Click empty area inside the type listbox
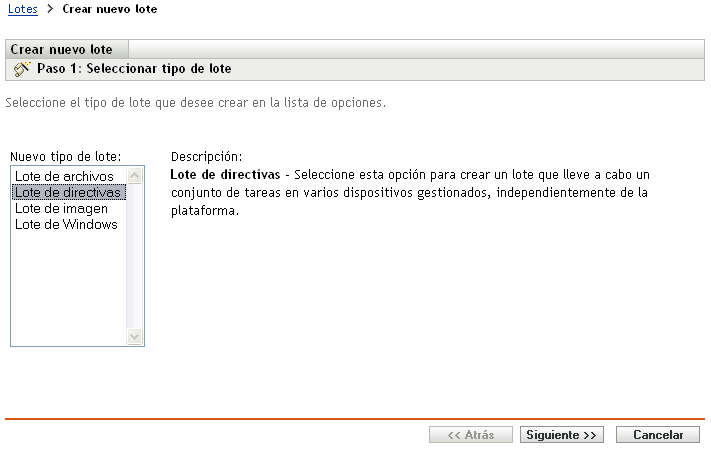 click(68, 290)
